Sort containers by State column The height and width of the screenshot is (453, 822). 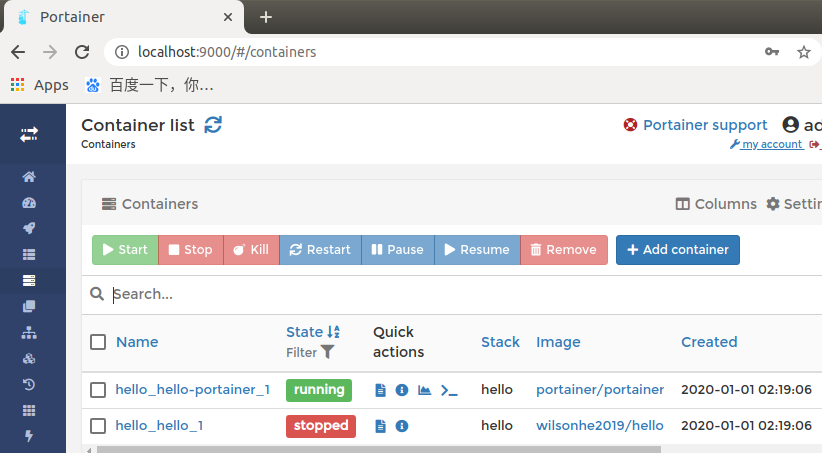[313, 332]
